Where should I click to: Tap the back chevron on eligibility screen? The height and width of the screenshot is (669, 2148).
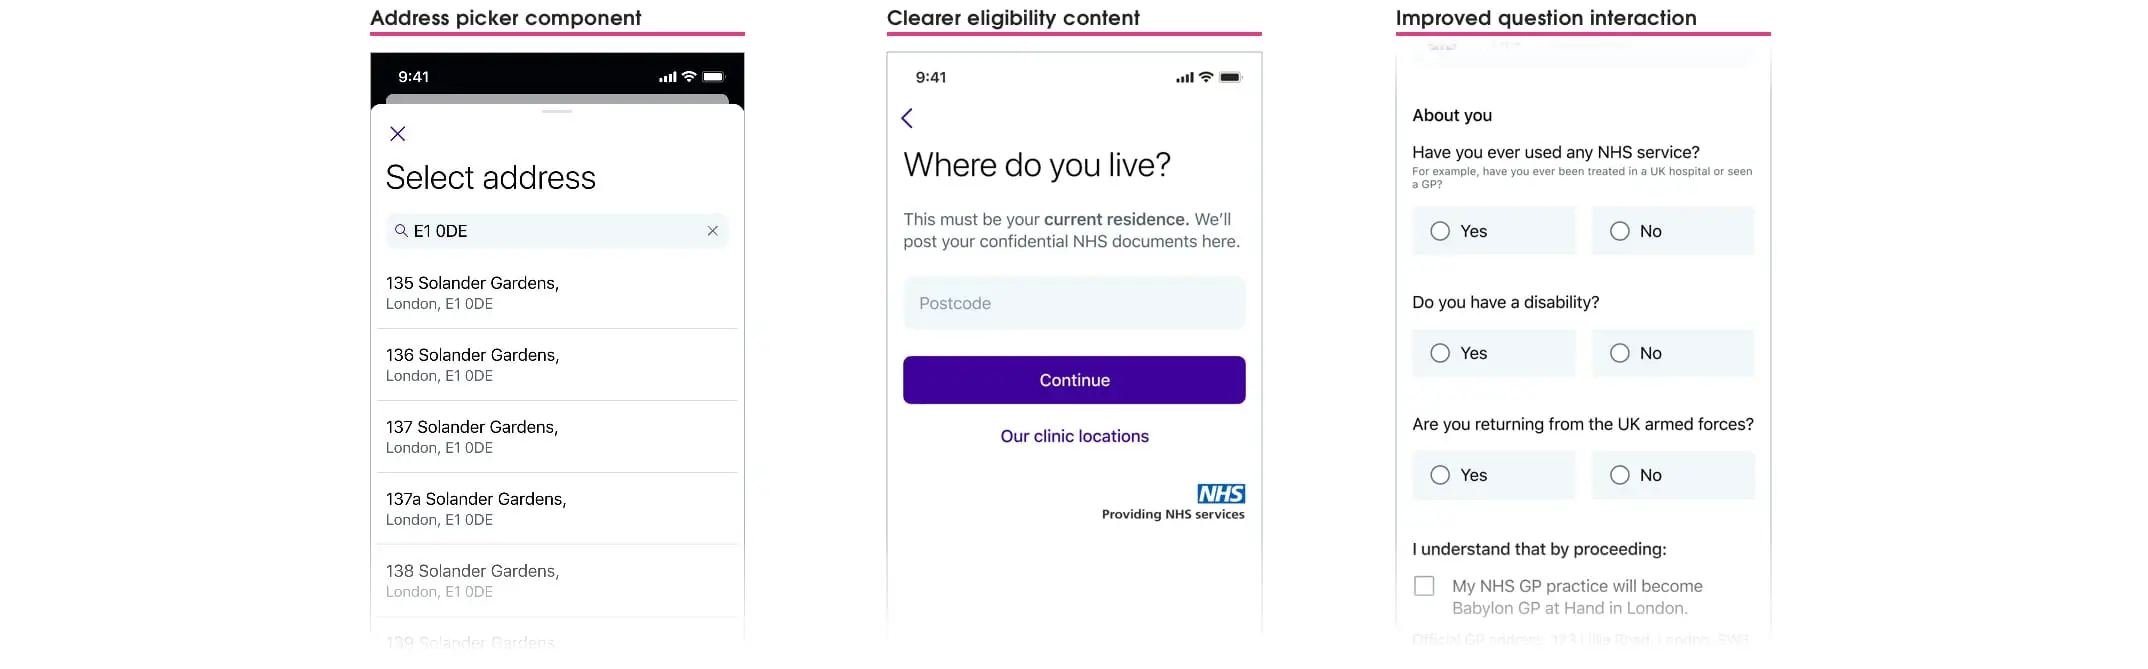click(907, 118)
